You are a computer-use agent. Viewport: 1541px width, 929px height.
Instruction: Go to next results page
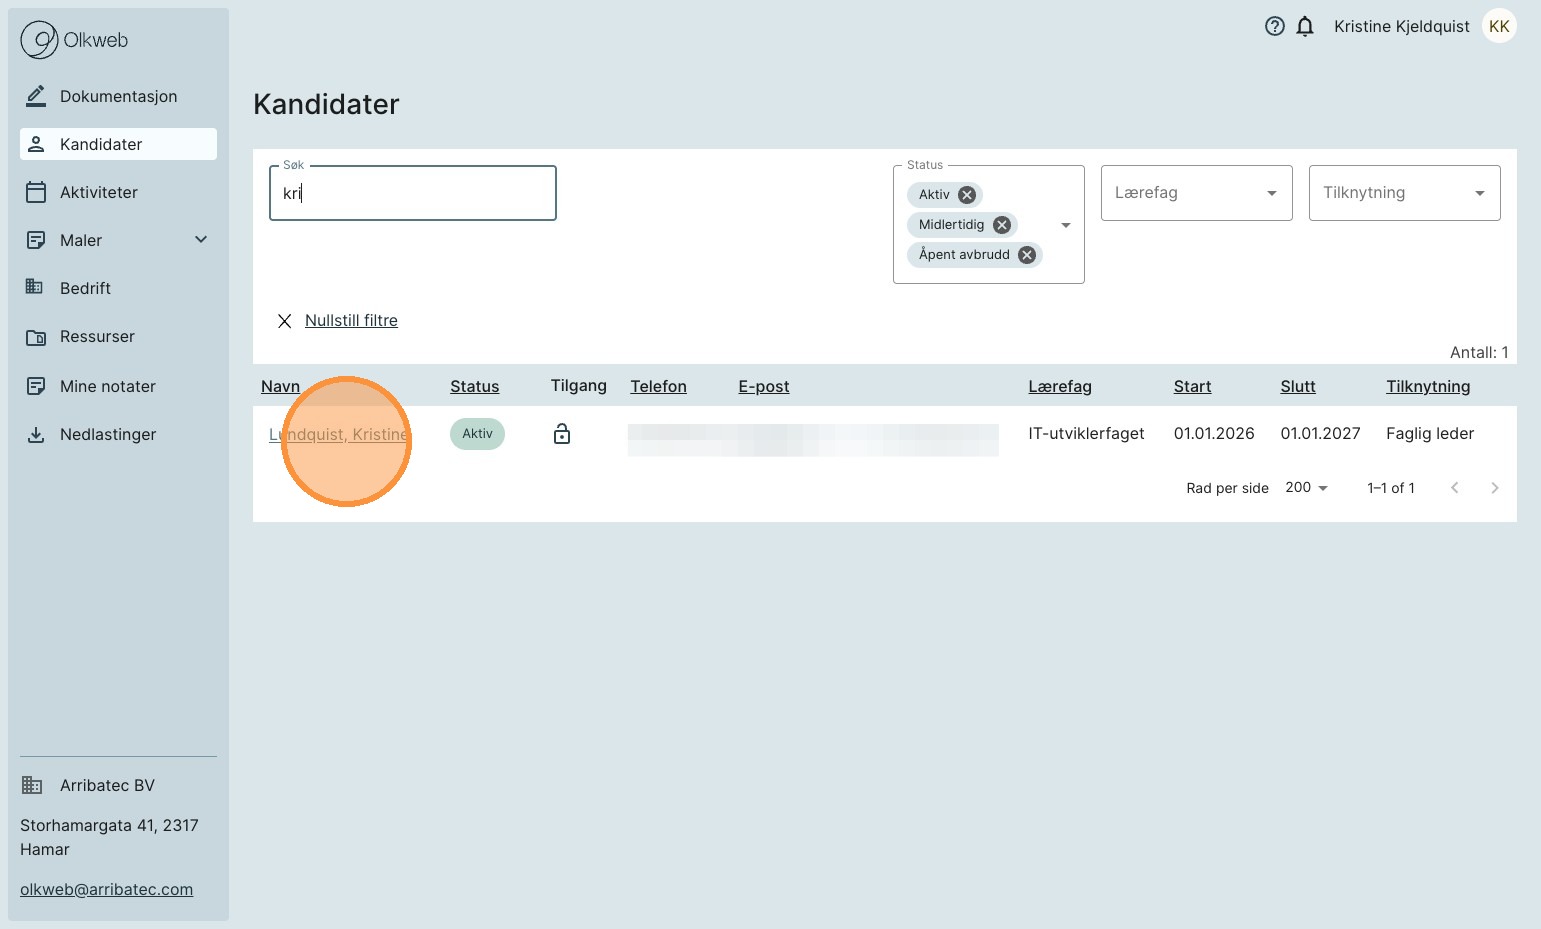click(1494, 488)
